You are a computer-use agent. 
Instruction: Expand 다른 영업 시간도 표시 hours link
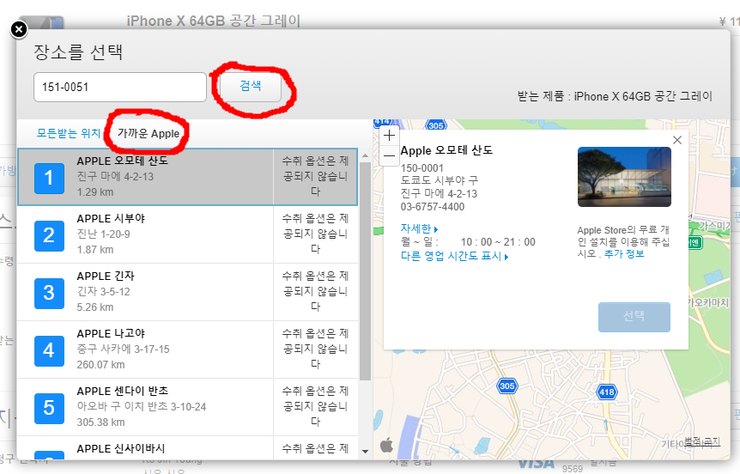coord(454,256)
